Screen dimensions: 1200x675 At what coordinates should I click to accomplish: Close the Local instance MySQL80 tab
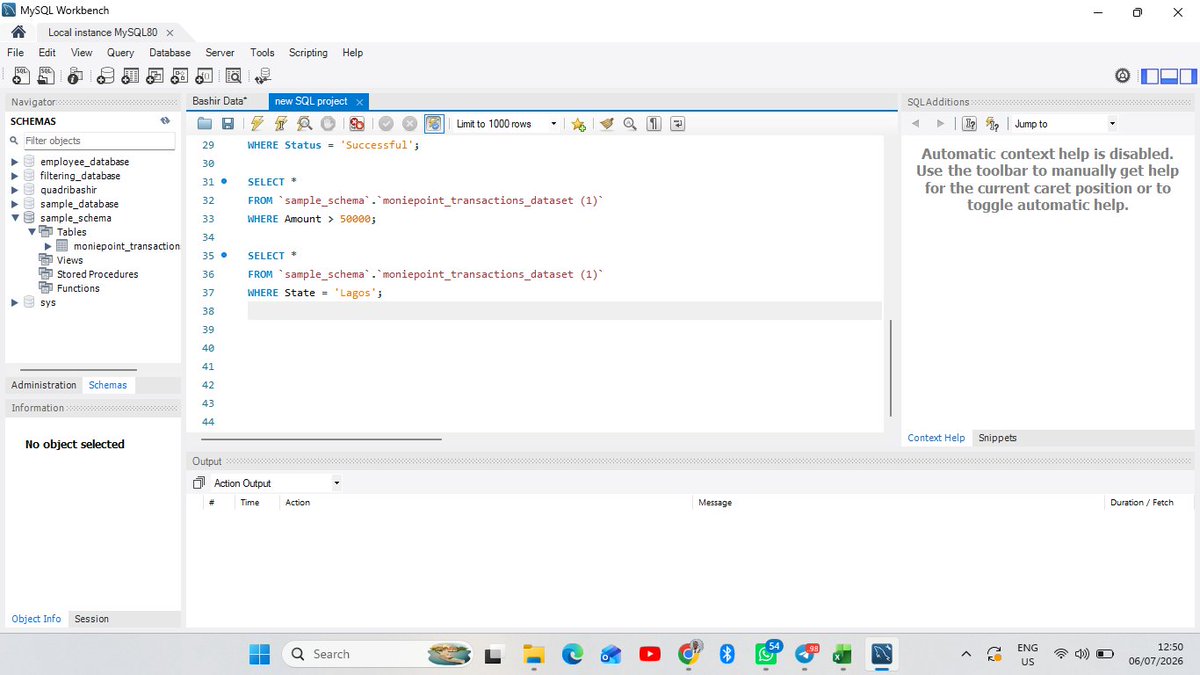click(170, 33)
